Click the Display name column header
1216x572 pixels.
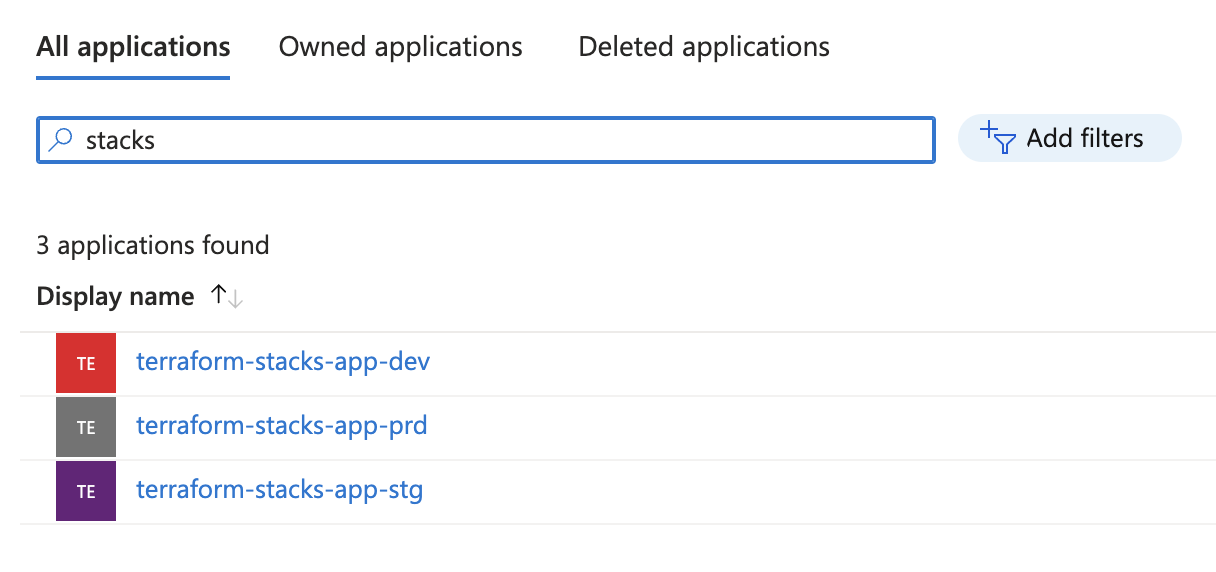pyautogui.click(x=115, y=297)
